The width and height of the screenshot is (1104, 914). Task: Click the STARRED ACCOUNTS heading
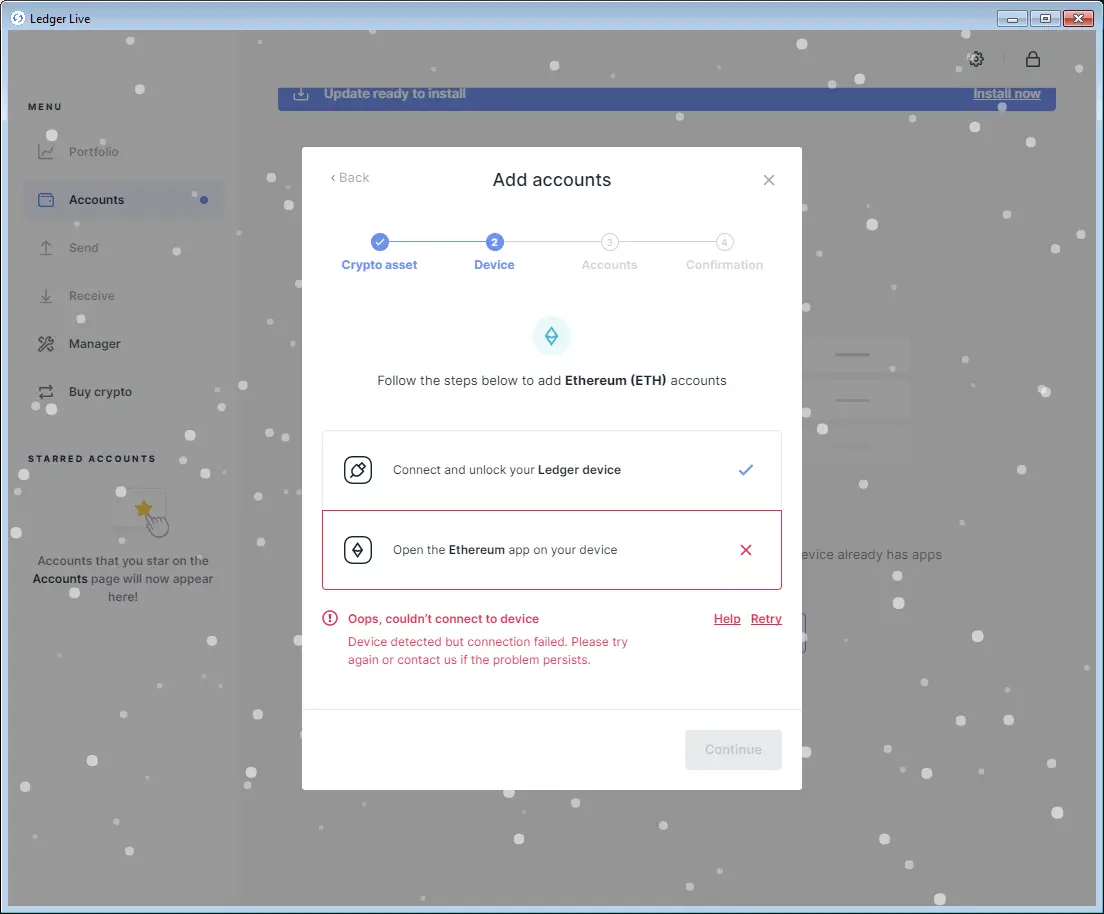click(x=92, y=458)
